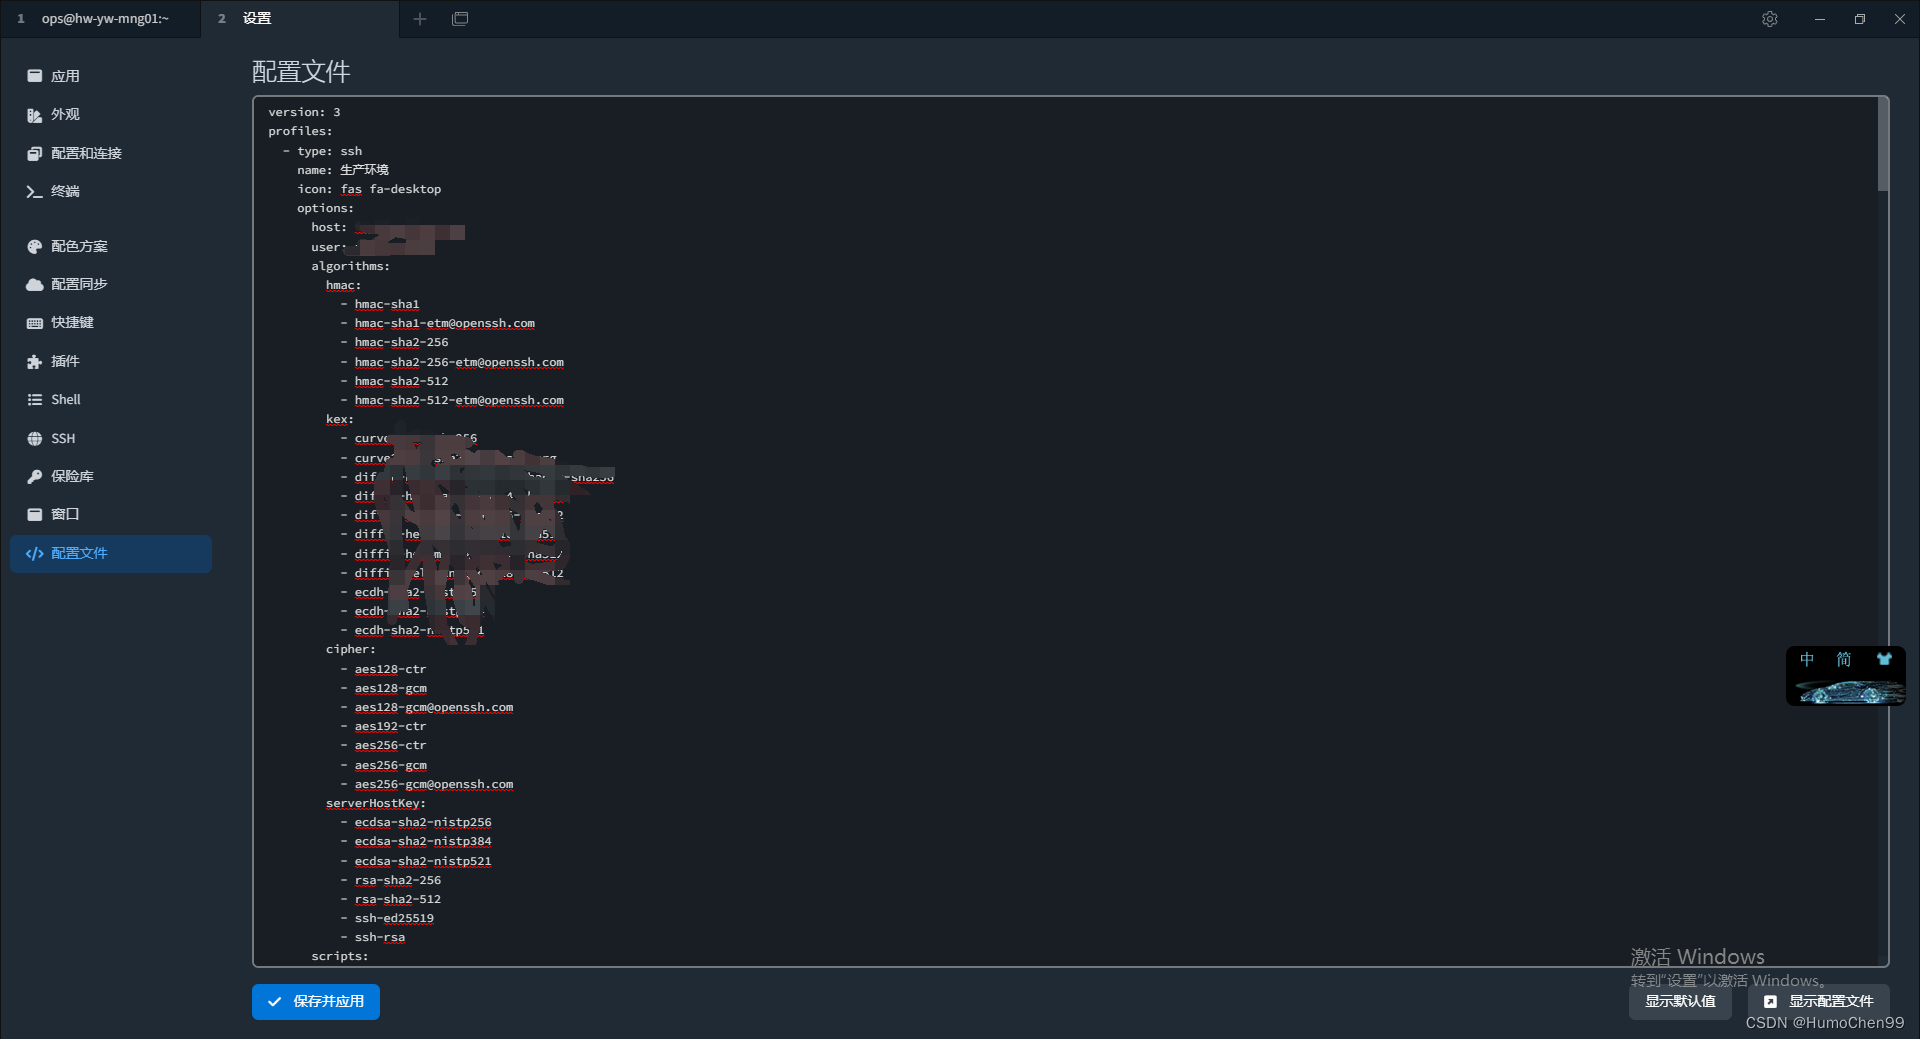Click the 'ecdsa-sha2-nistp521' entry
Image resolution: width=1920 pixels, height=1039 pixels.
pos(423,861)
